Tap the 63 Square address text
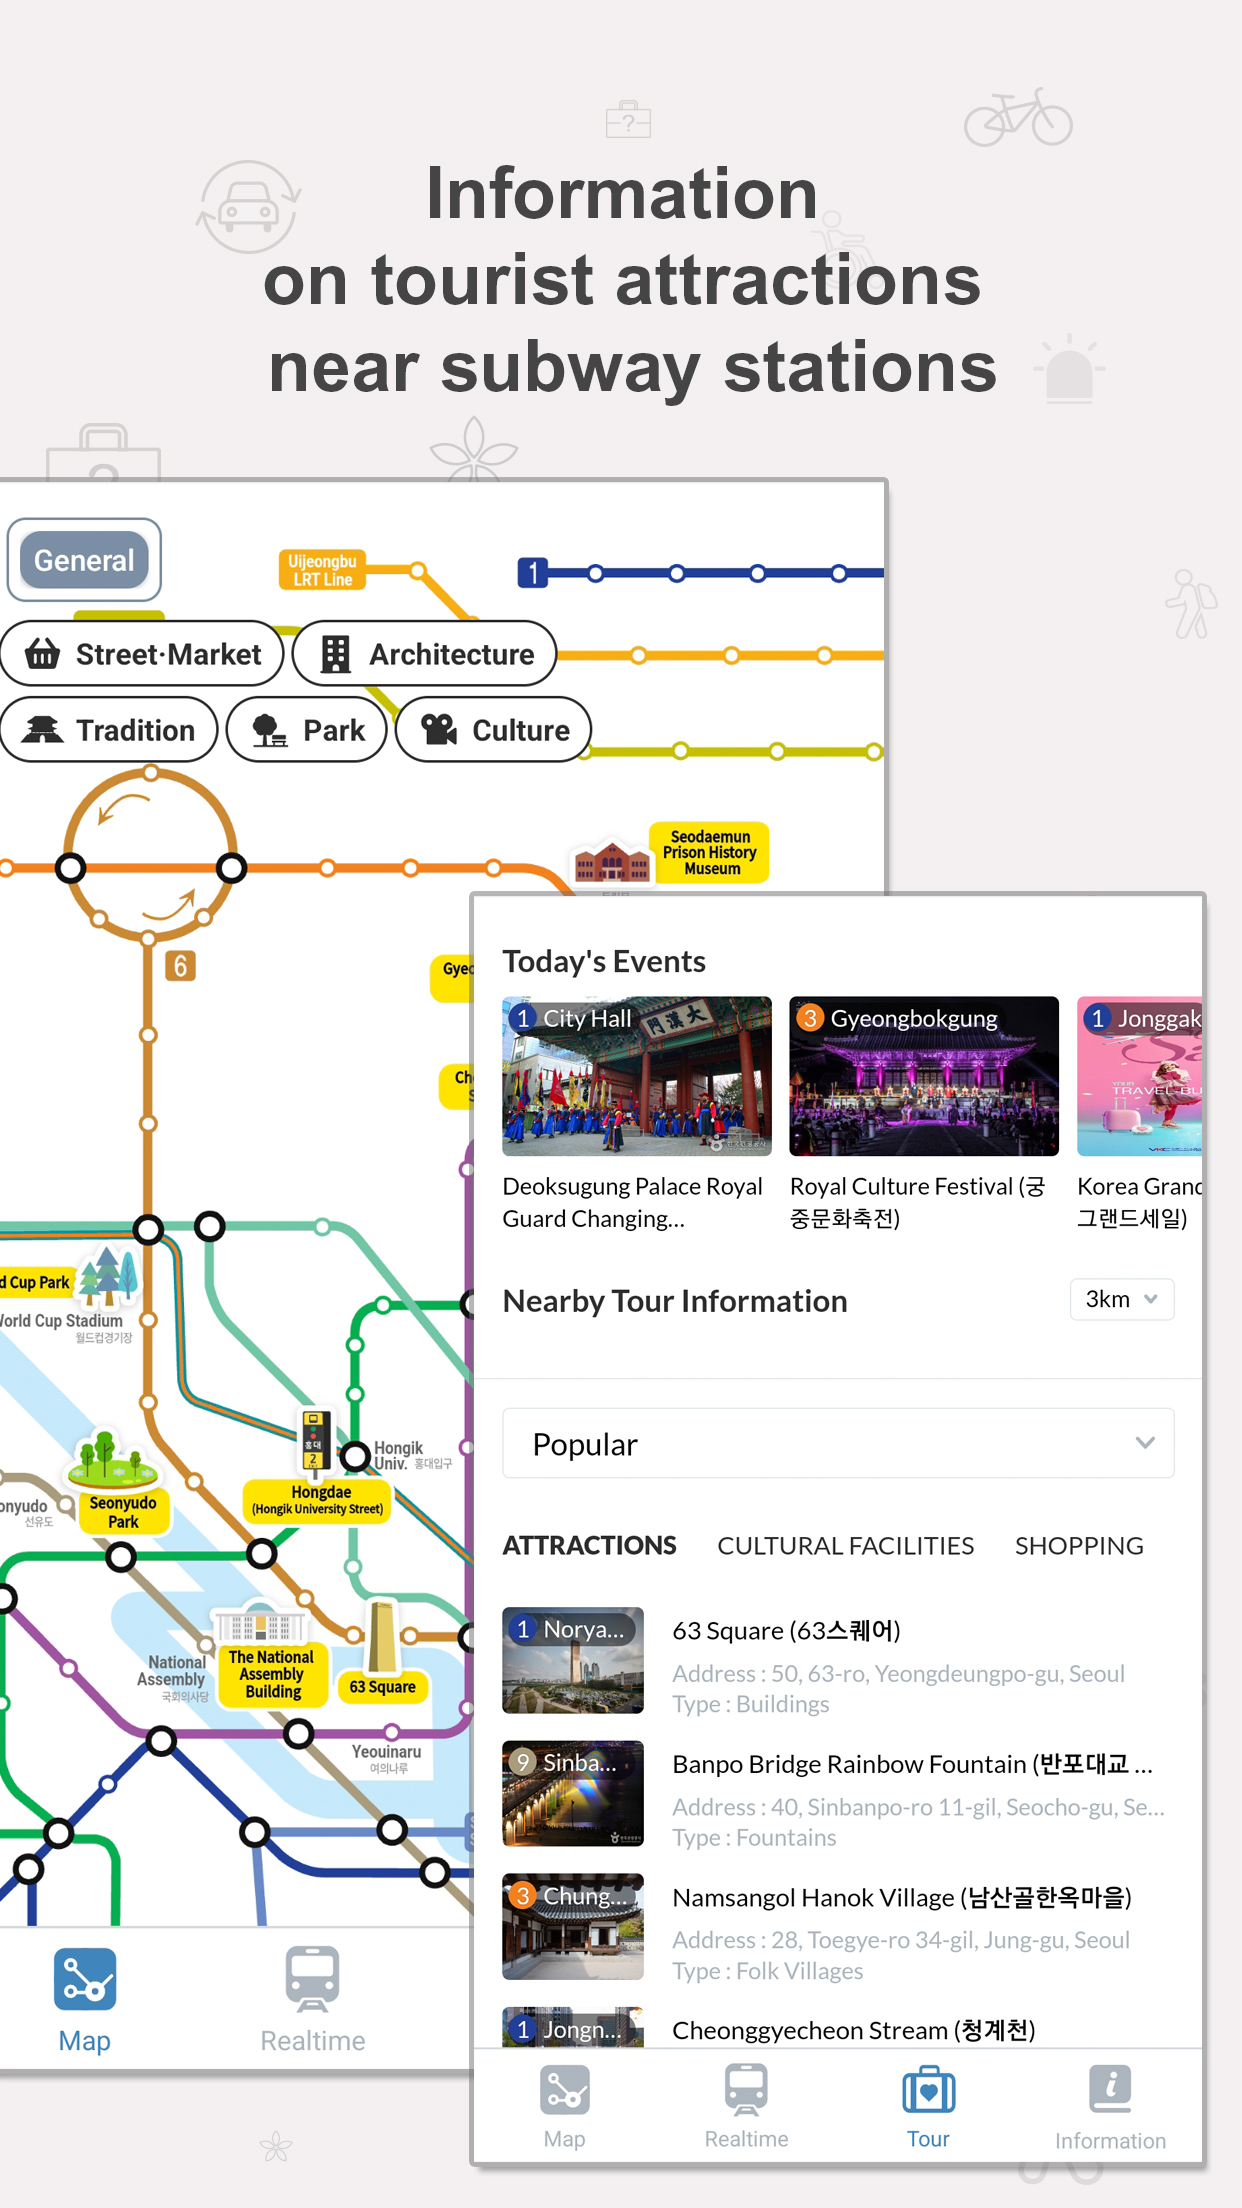Screen dimensions: 1242x2208 point(898,1673)
